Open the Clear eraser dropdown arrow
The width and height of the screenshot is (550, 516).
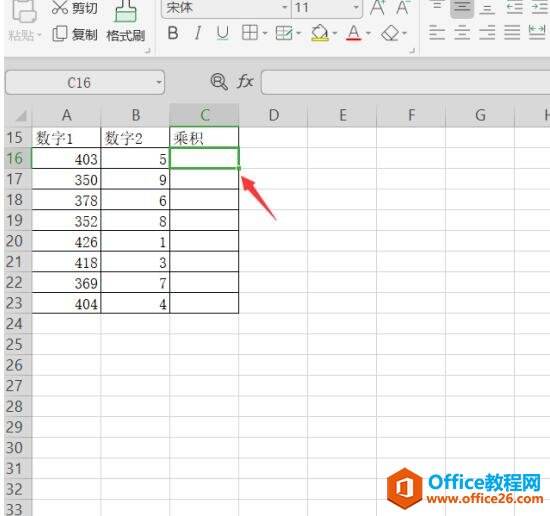(x=404, y=33)
